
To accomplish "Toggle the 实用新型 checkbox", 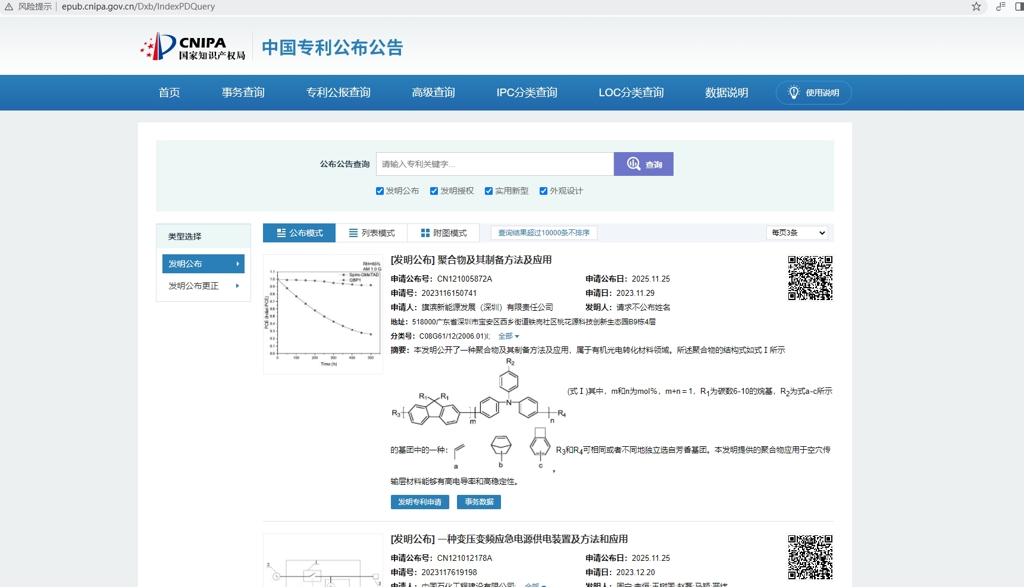I will click(488, 191).
